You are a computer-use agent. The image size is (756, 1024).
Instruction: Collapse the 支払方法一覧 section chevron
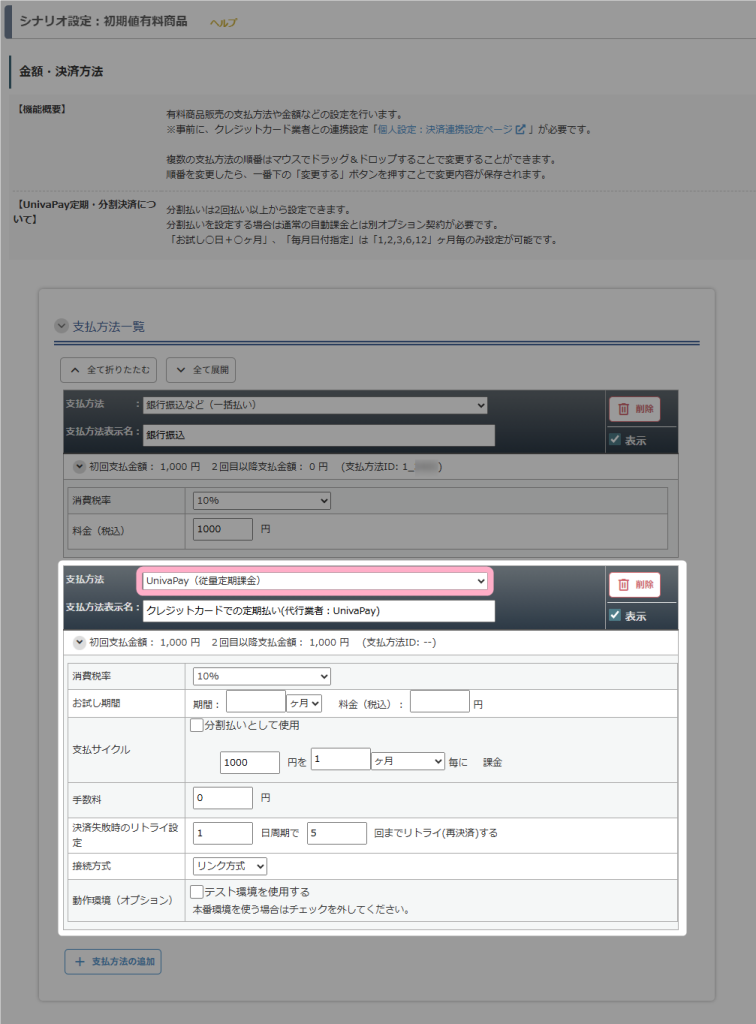tap(61, 326)
